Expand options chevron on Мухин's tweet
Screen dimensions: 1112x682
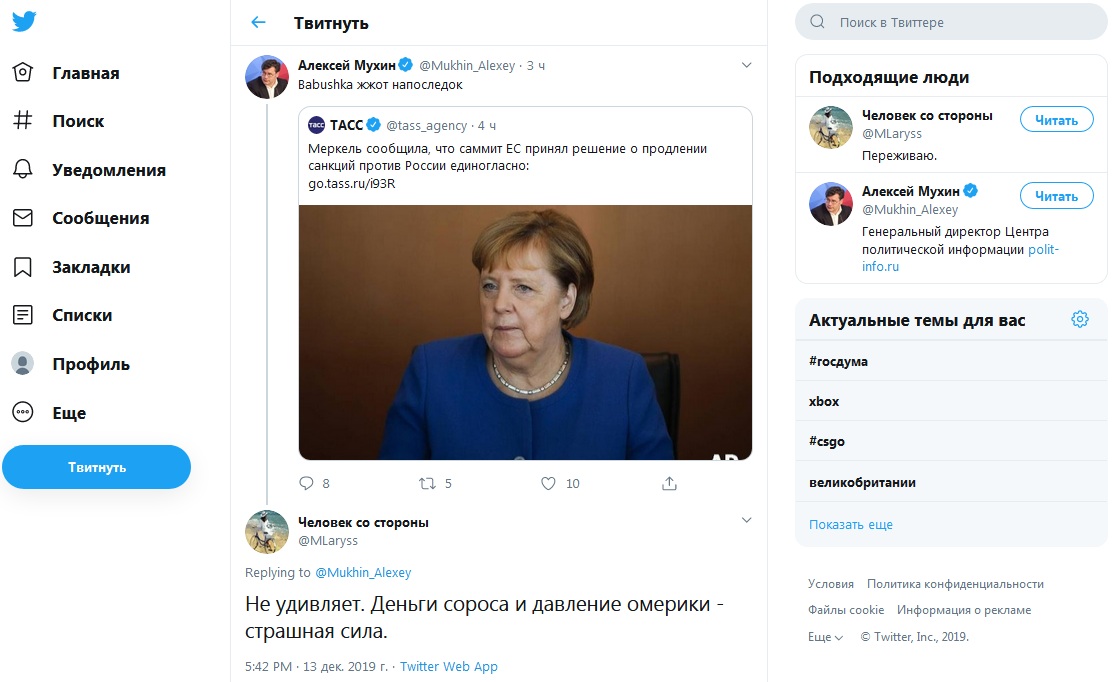point(745,65)
